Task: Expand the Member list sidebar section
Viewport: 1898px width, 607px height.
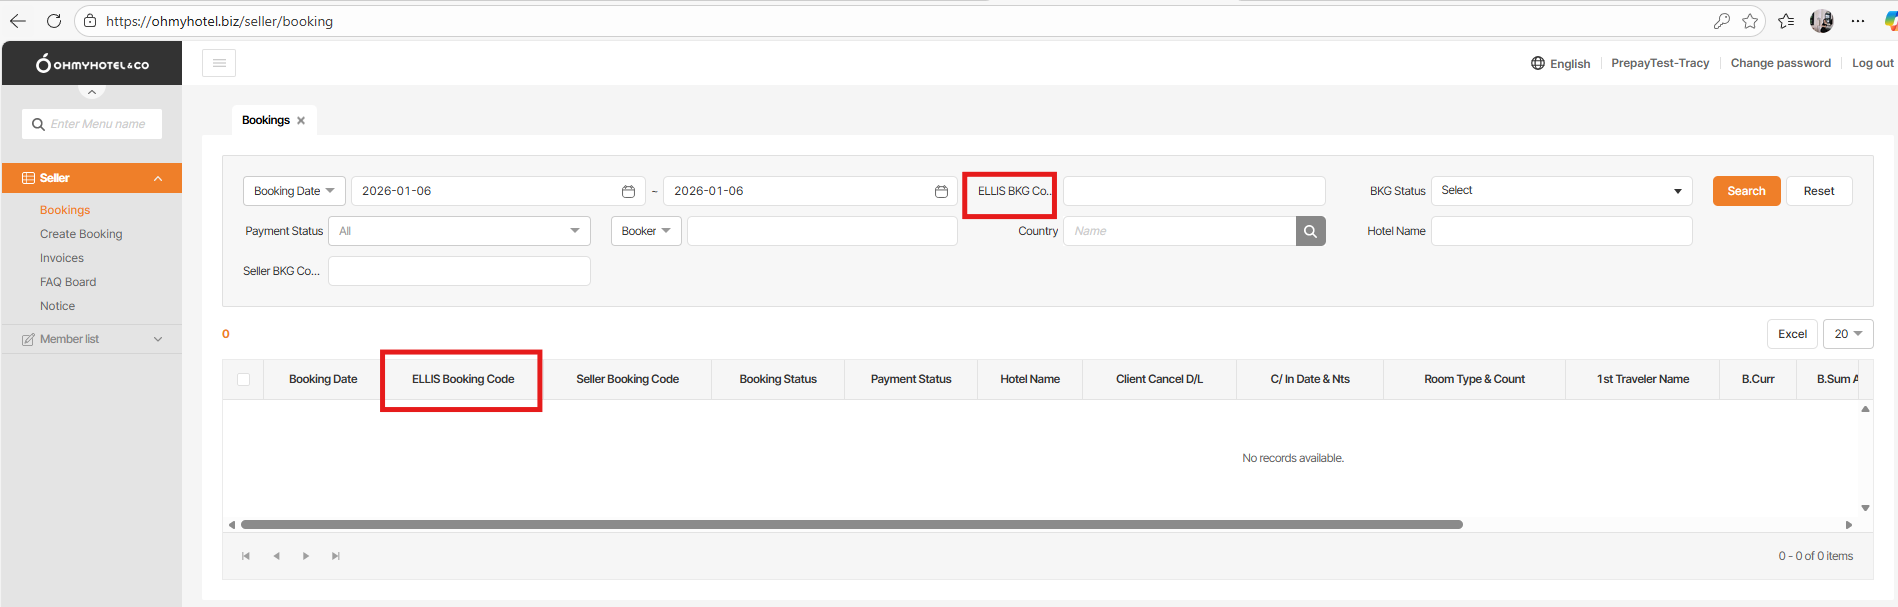Action: coord(92,339)
